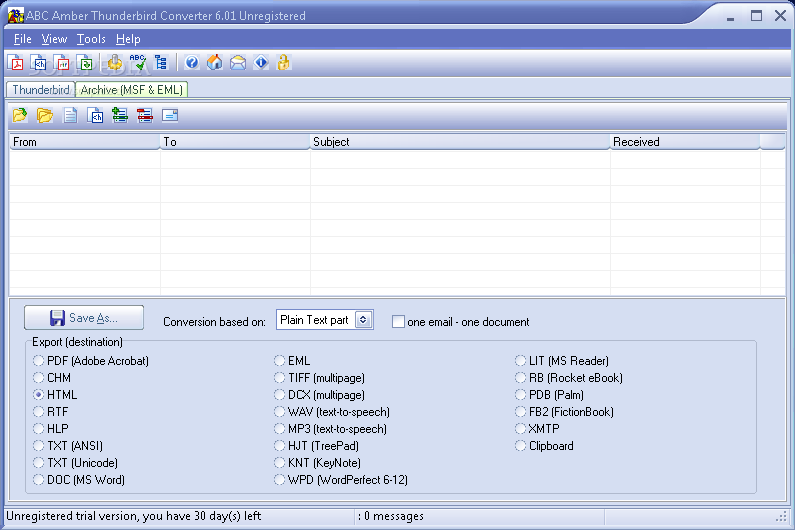Click the 'Unregistered trial version' status text
Screen dimensions: 795x530
point(134,516)
